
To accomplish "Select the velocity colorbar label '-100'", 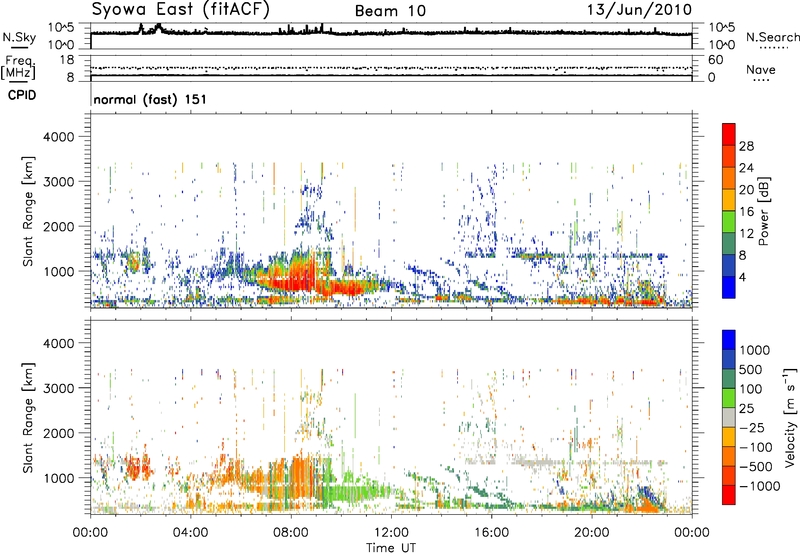I will click(756, 447).
